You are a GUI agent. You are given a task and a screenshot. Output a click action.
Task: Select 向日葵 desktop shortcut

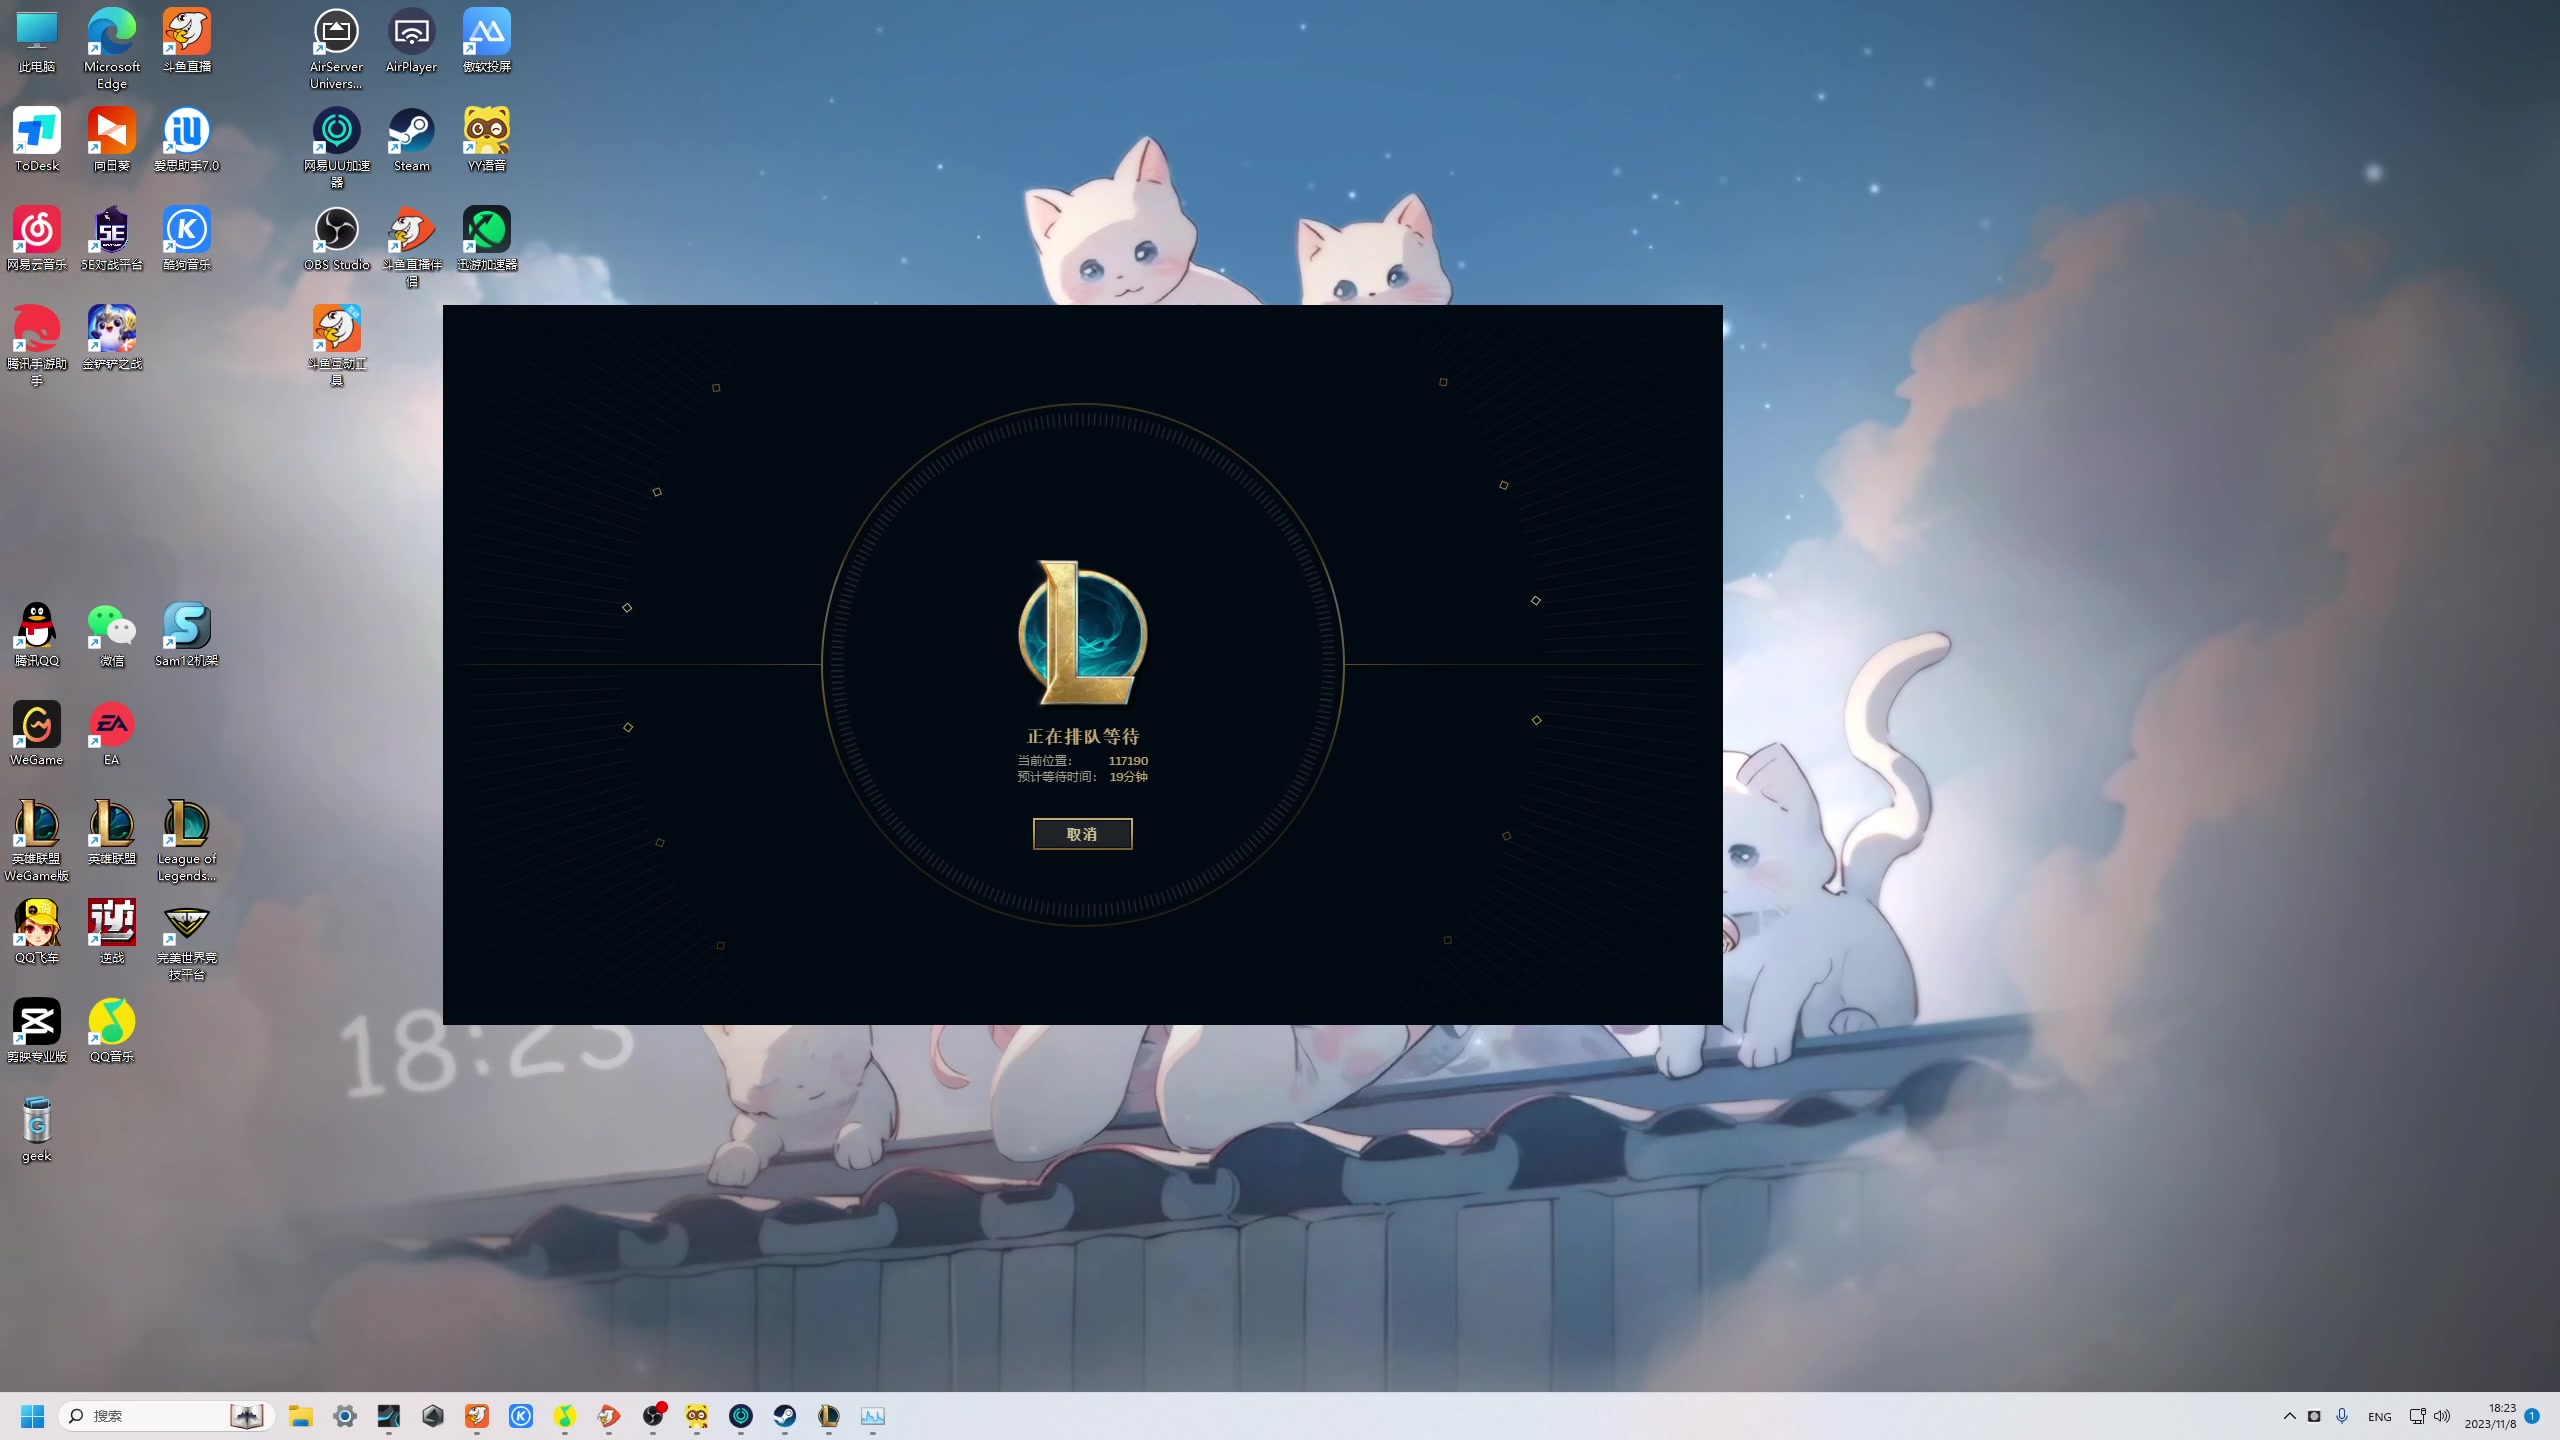point(112,141)
